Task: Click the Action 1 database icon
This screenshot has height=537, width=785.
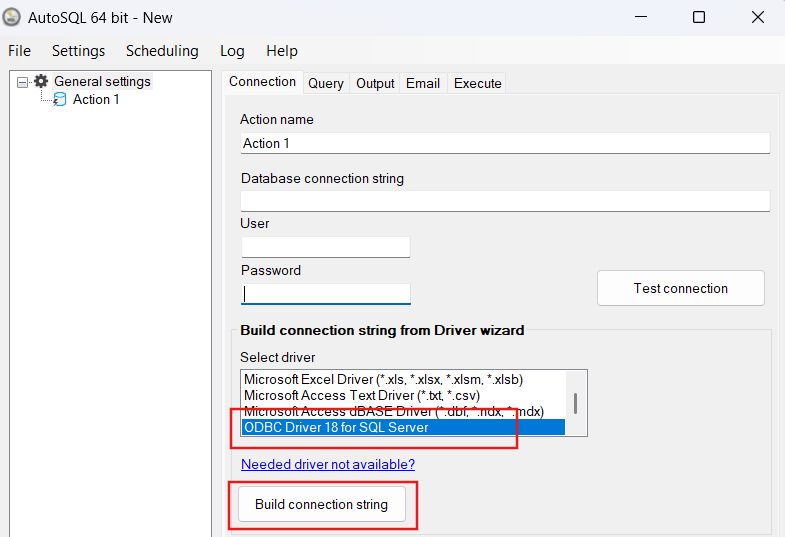Action: (60, 99)
